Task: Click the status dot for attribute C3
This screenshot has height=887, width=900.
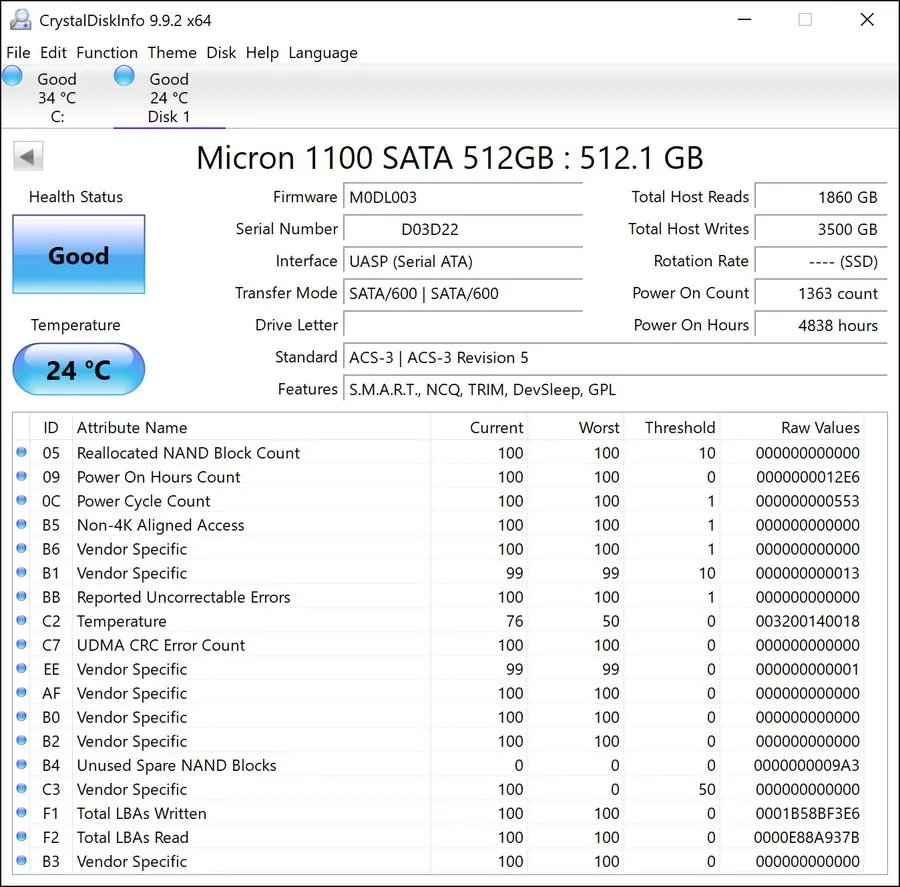Action: click(22, 788)
